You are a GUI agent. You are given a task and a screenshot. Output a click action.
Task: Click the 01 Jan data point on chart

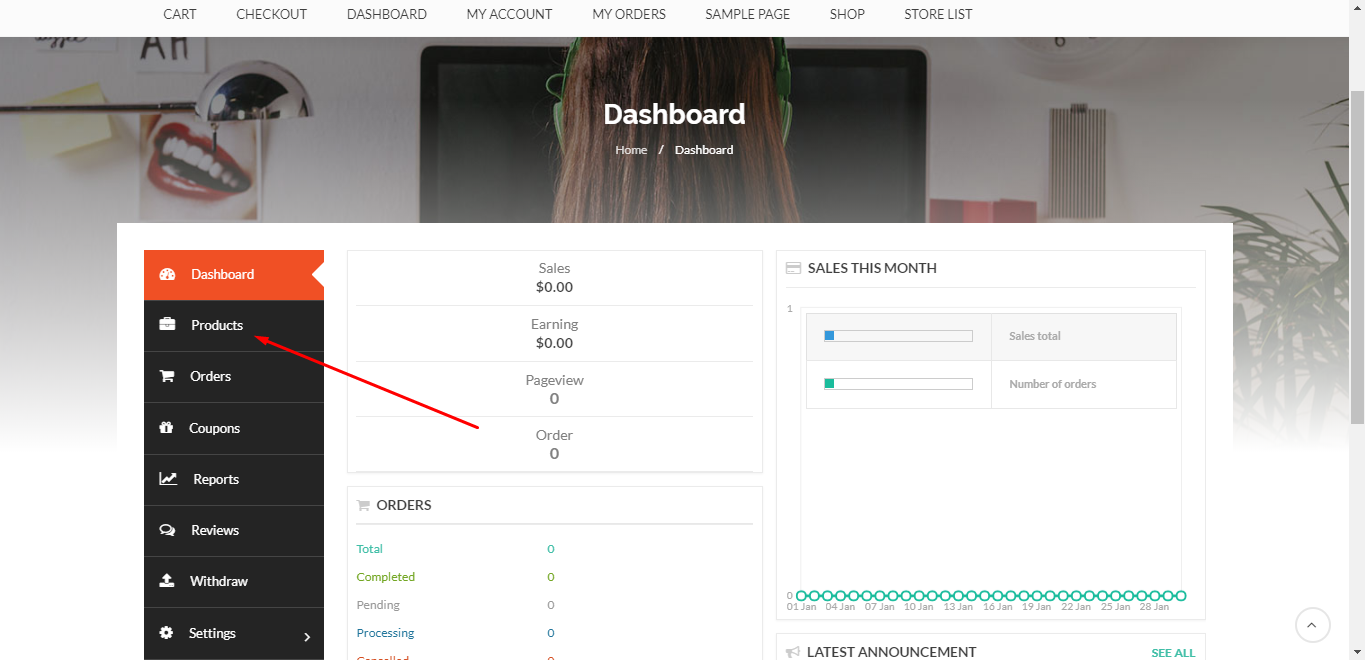coord(801,596)
